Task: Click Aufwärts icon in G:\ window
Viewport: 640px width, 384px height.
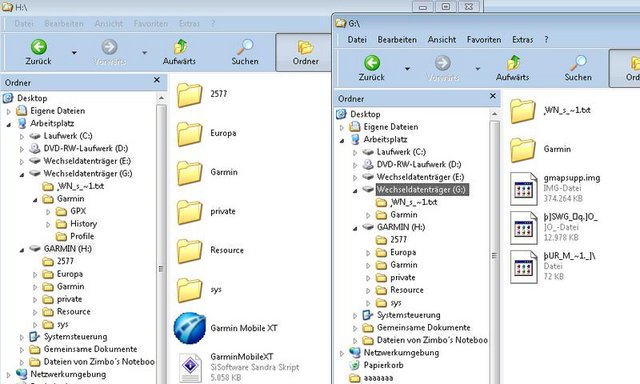Action: click(513, 63)
